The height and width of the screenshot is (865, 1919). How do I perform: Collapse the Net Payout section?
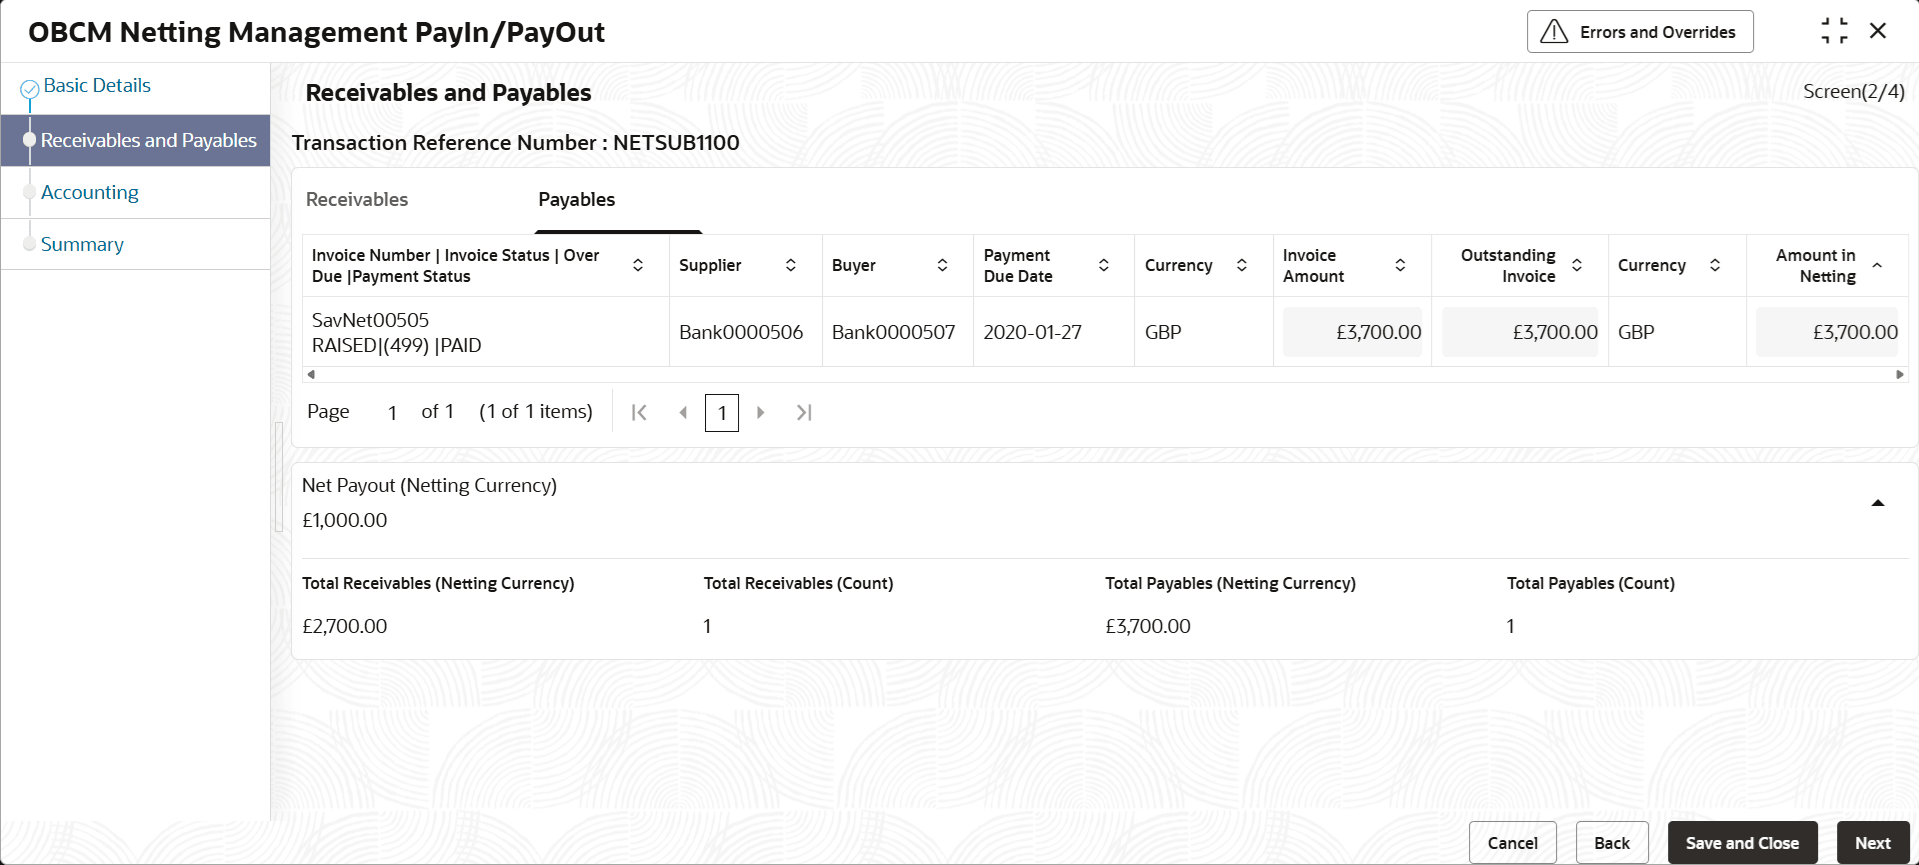1877,503
